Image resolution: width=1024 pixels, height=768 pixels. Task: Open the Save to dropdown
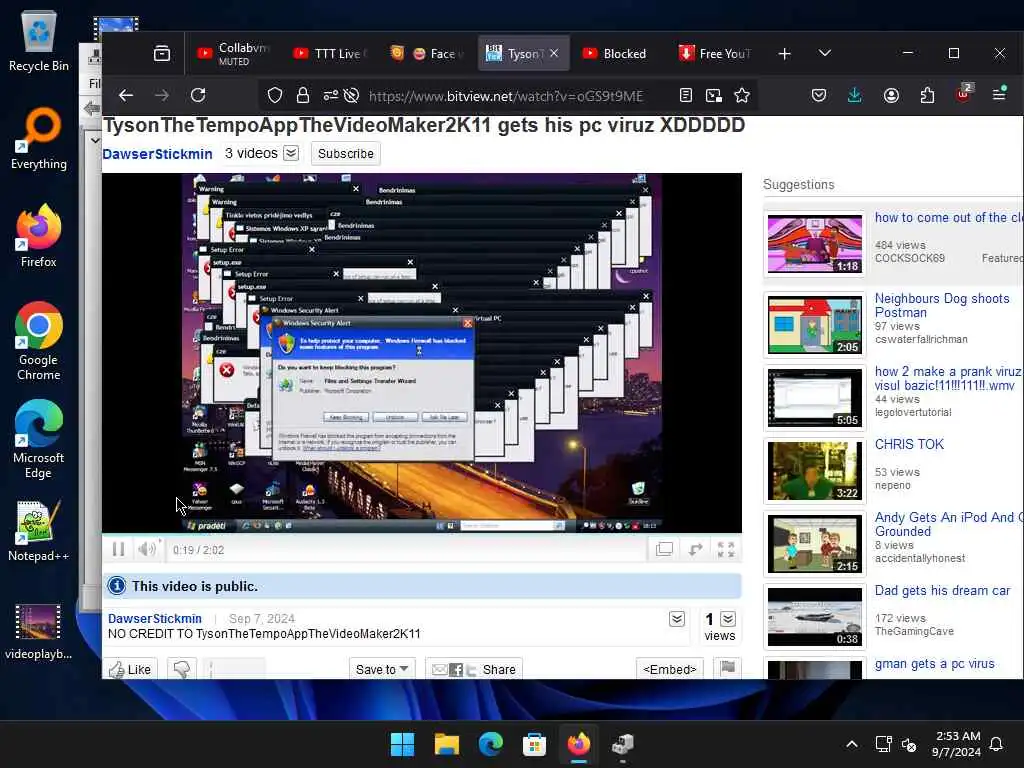click(382, 669)
